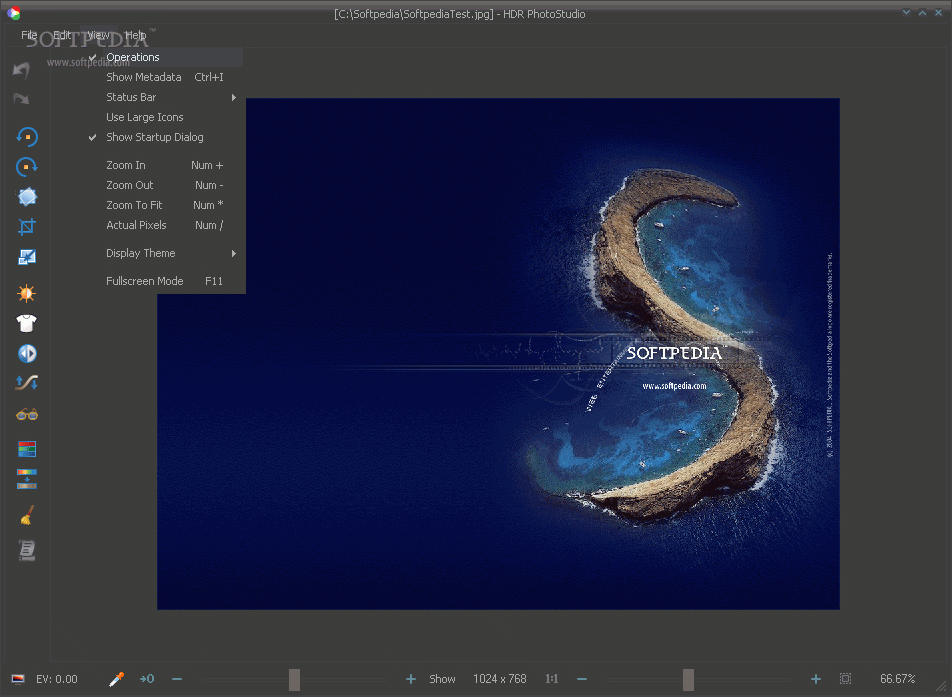Decrease exposure with the left minus button
This screenshot has width=952, height=697.
coord(177,679)
